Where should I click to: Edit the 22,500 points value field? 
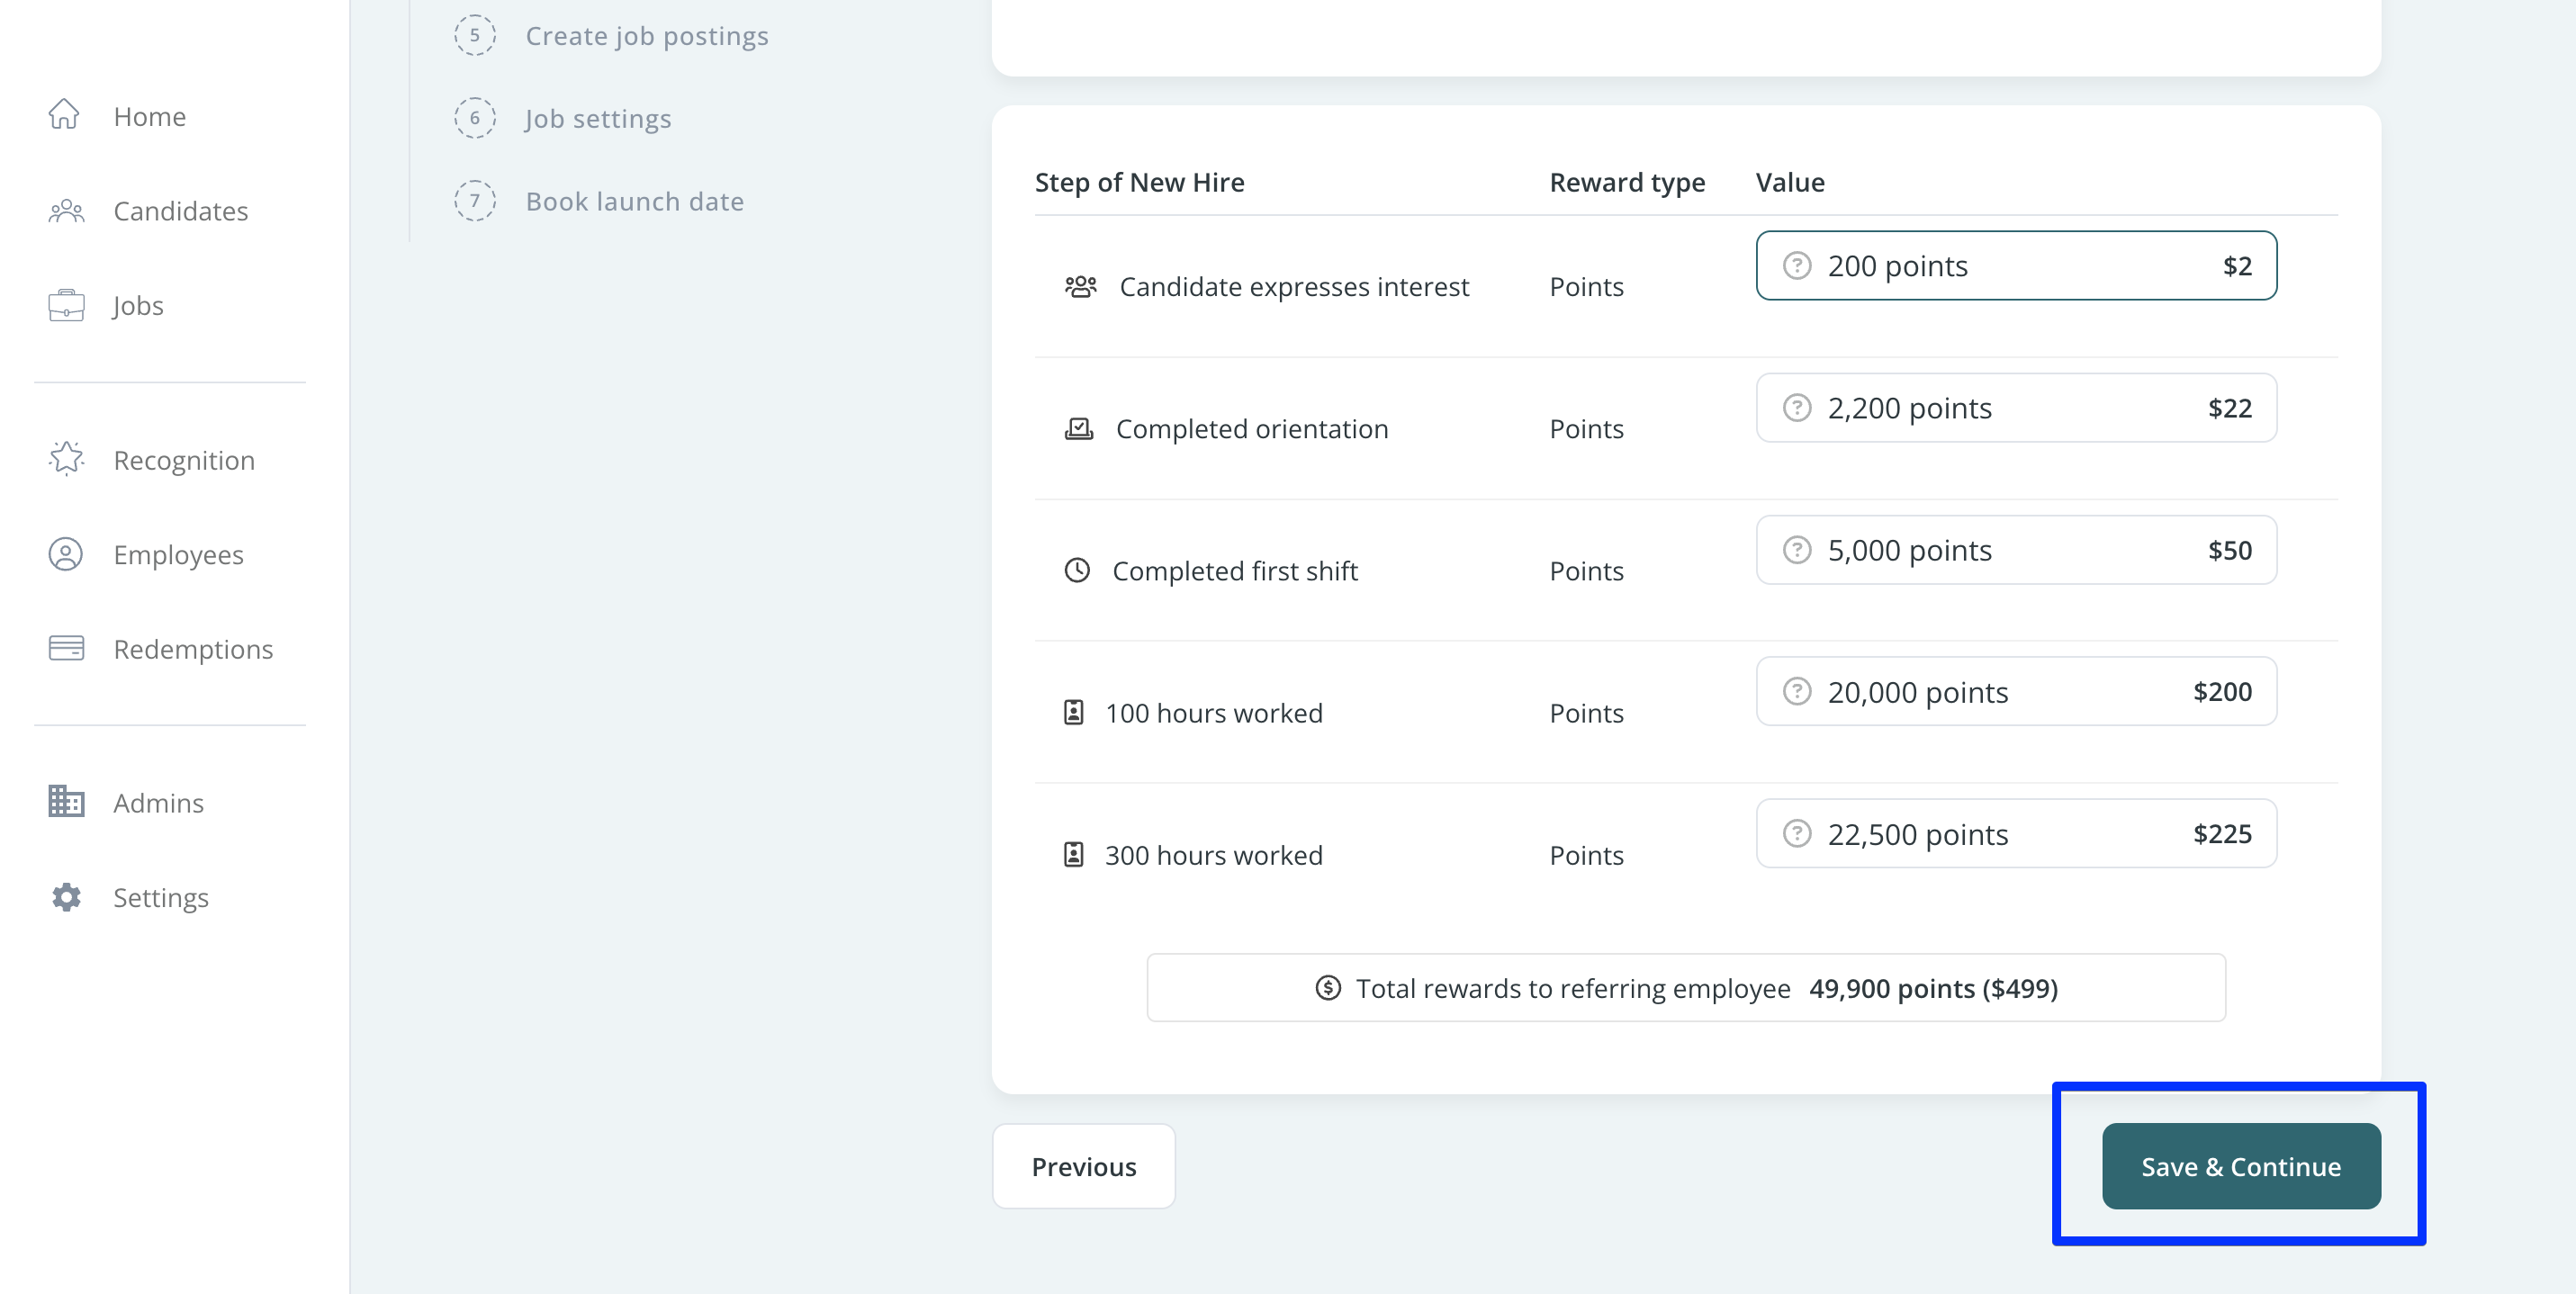[x=2016, y=834]
